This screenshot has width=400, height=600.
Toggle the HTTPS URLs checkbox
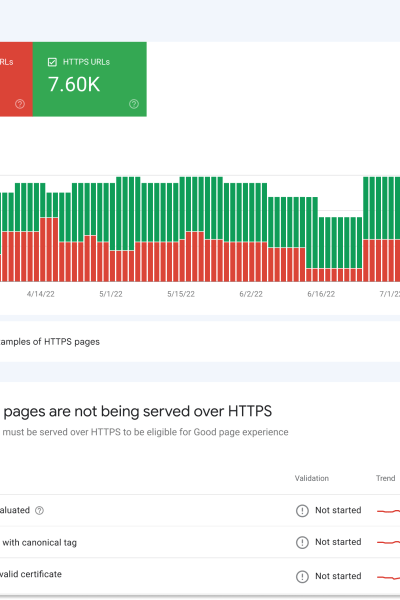tap(52, 62)
